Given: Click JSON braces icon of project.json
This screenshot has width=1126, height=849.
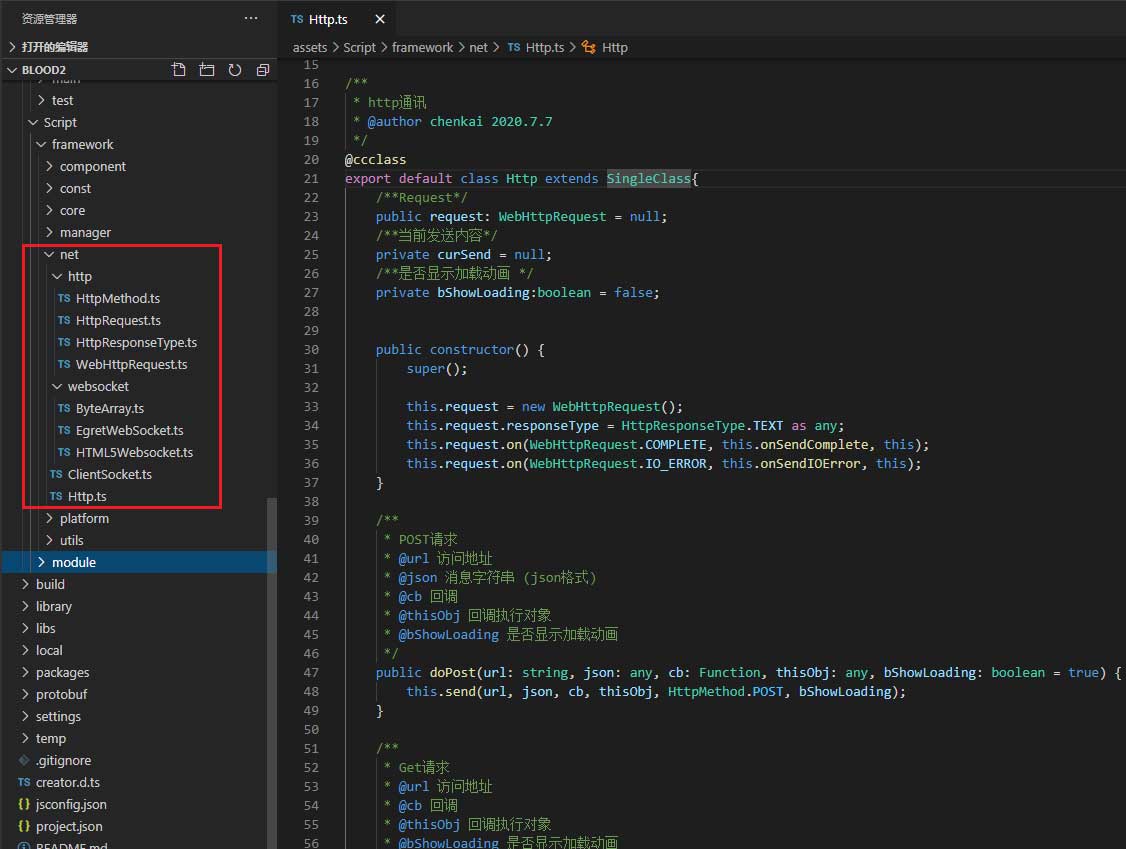Looking at the screenshot, I should point(24,826).
